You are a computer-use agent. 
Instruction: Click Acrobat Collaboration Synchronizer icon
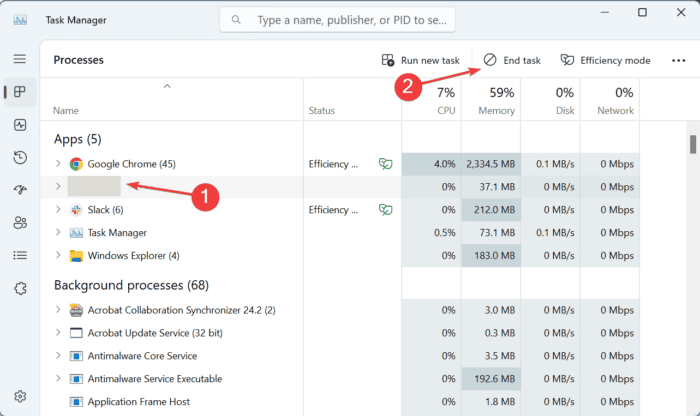pyautogui.click(x=76, y=310)
